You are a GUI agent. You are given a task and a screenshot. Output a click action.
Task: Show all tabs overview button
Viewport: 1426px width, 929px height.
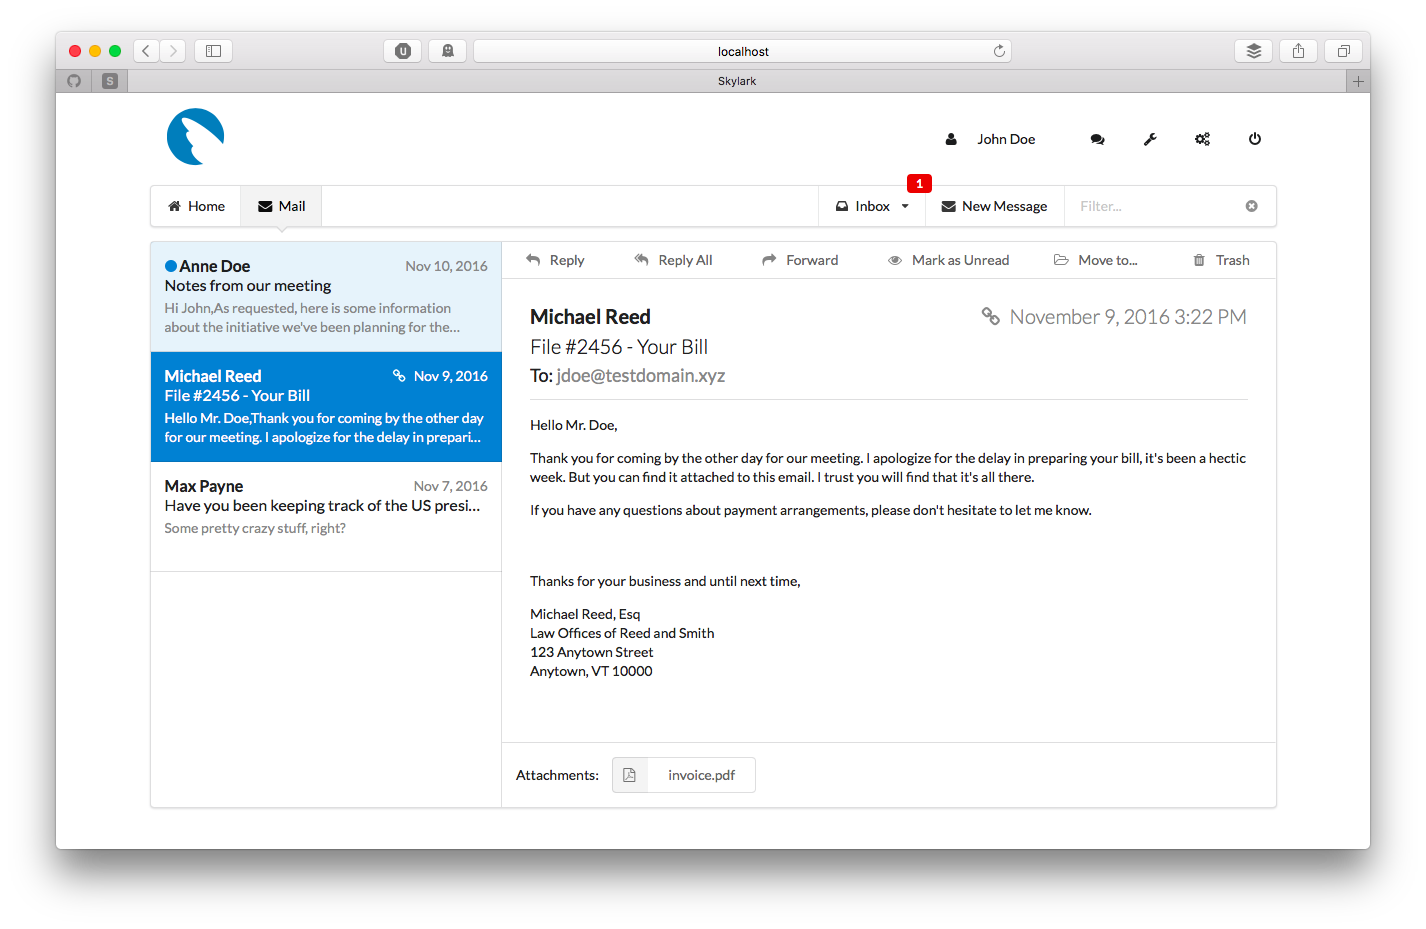click(1343, 51)
